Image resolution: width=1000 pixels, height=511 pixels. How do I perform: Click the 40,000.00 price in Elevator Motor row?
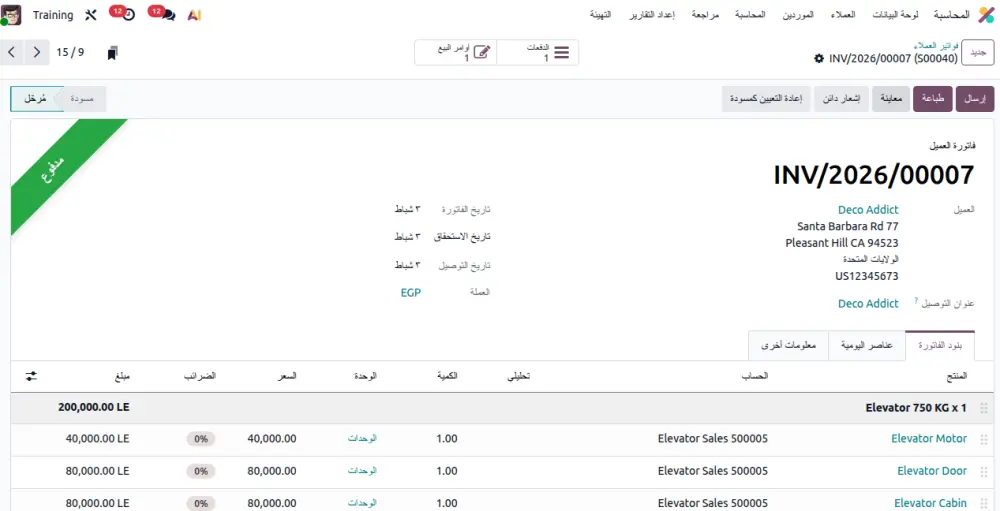(272, 439)
